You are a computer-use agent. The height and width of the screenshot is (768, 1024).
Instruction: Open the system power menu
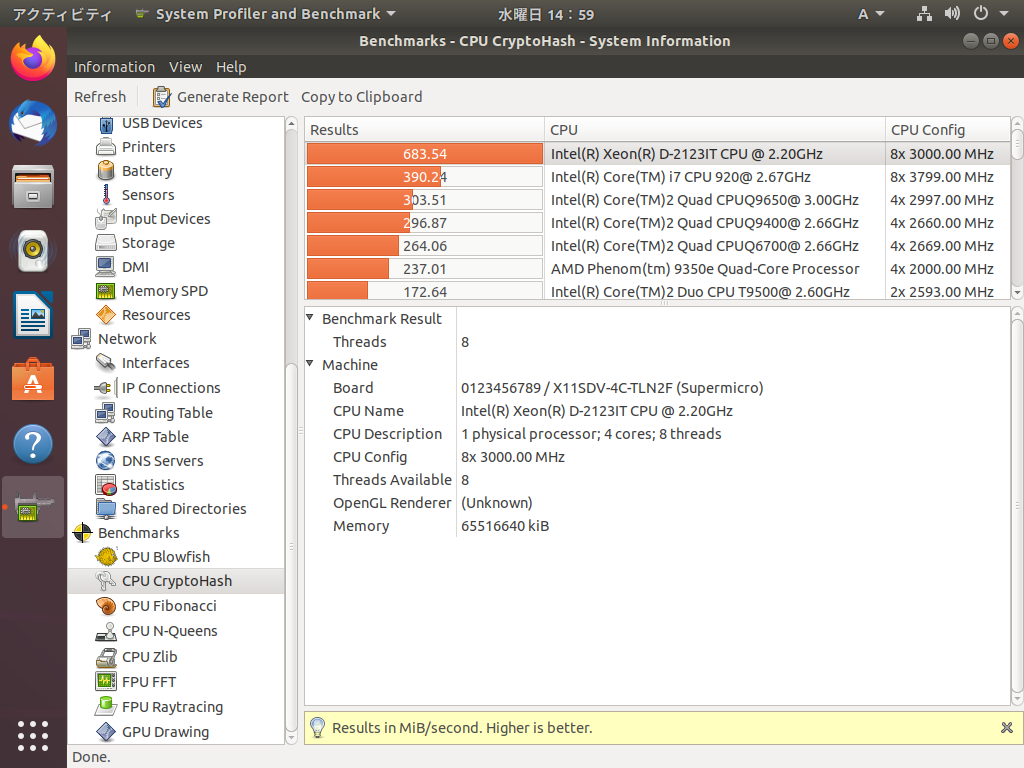pyautogui.click(x=990, y=14)
